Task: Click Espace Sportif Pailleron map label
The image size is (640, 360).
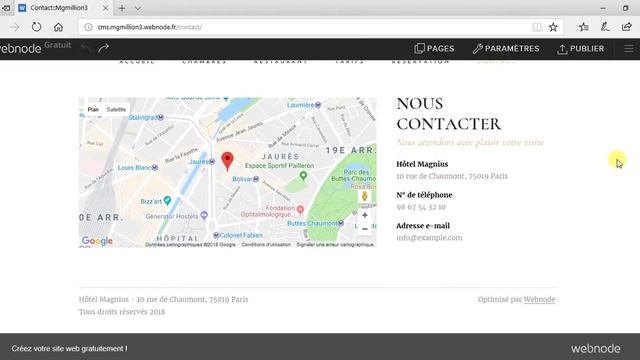Action: [x=280, y=166]
